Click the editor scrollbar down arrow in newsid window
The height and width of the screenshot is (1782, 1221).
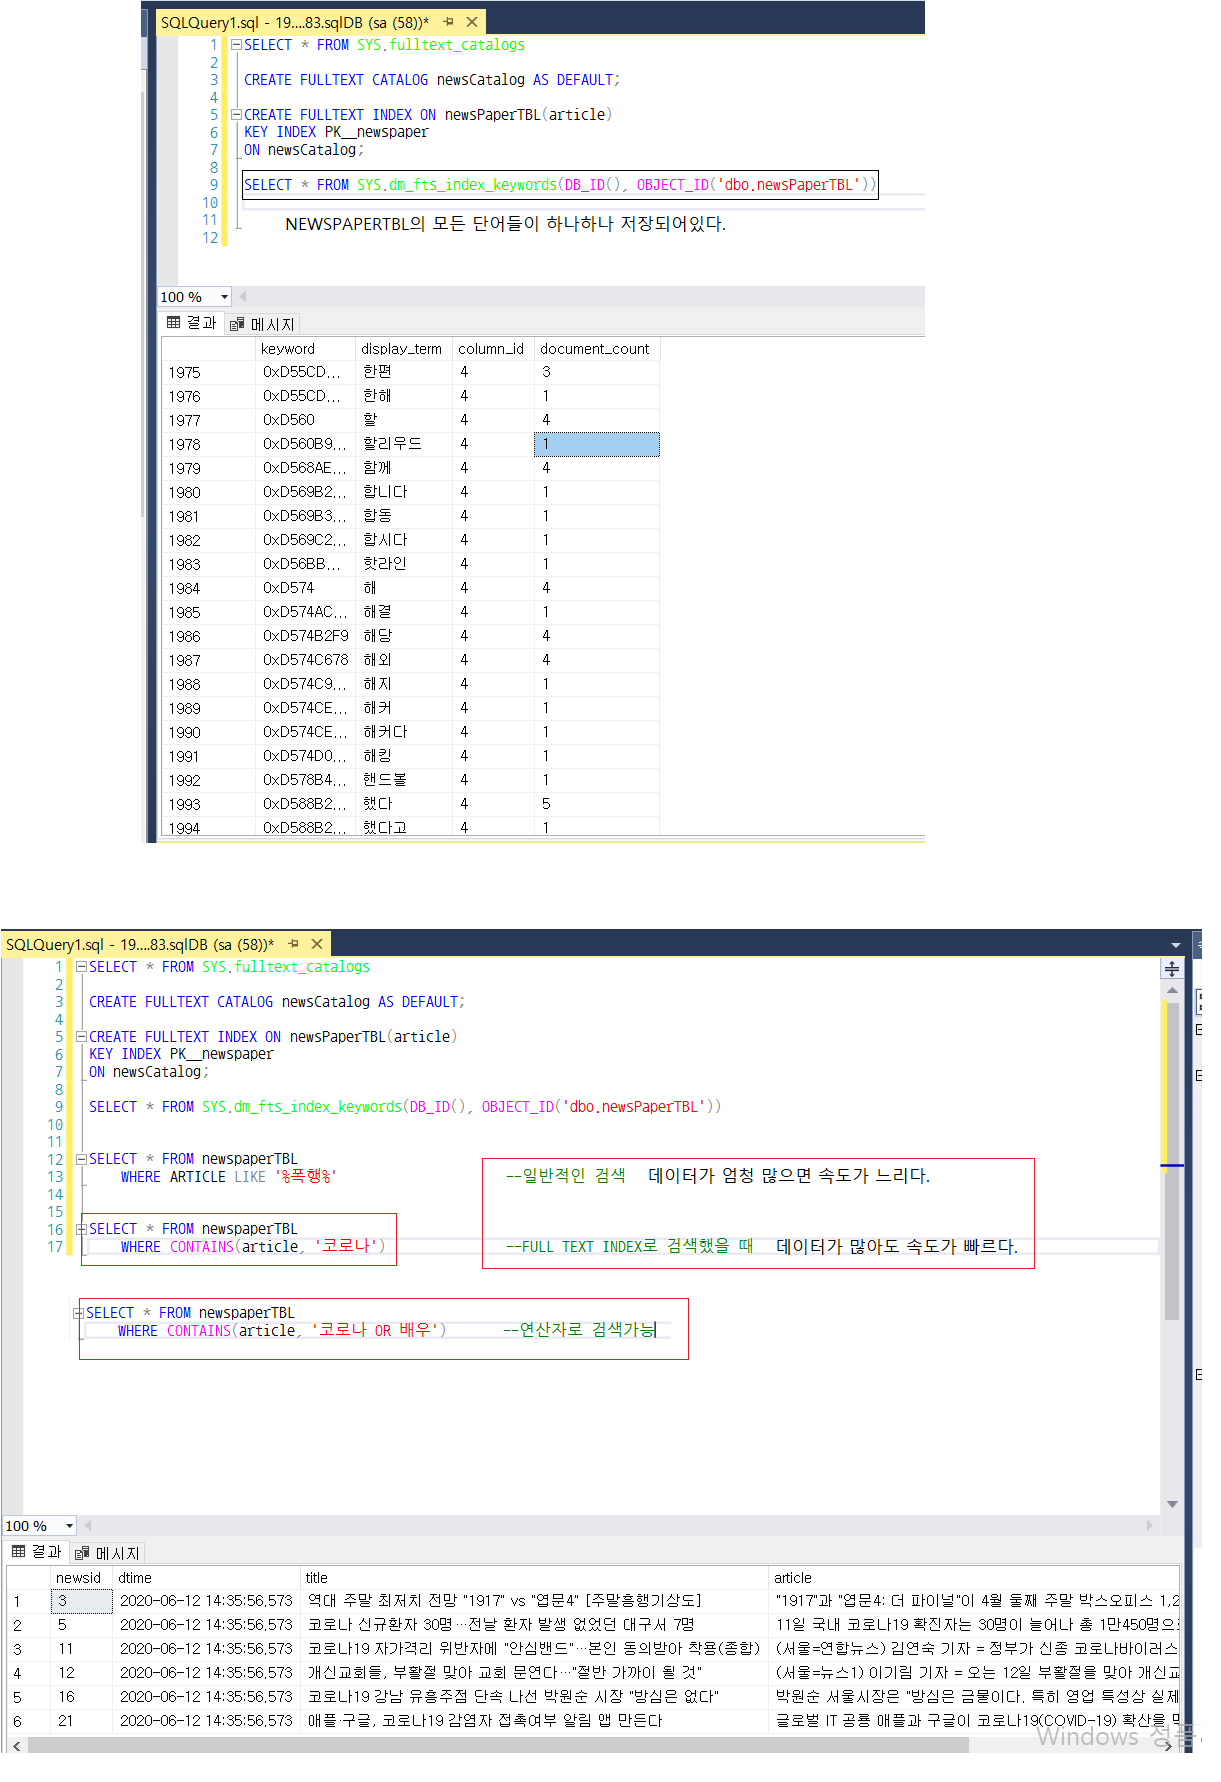(1172, 1504)
